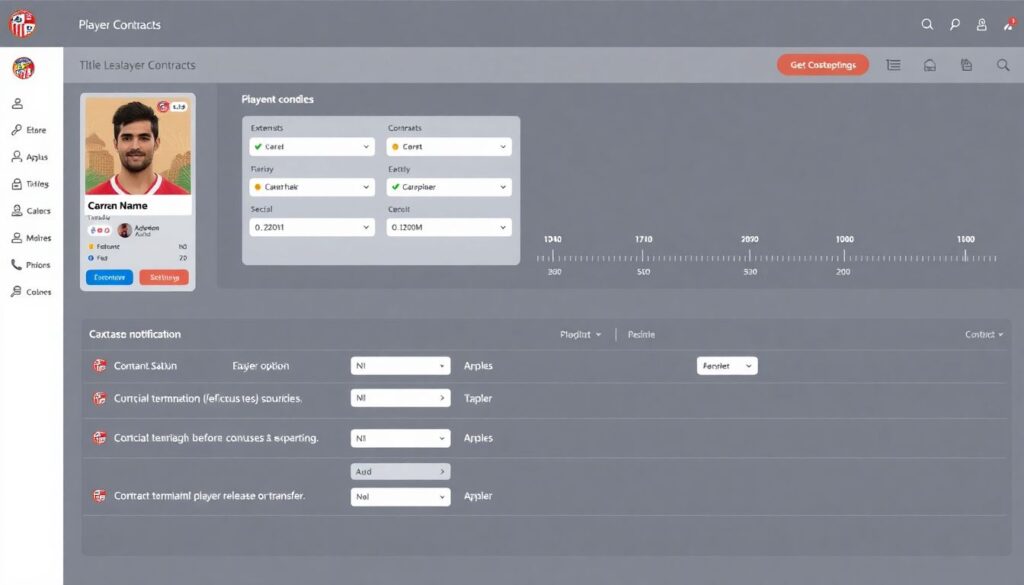
Task: Click the club crest logo in top-left corner
Action: click(x=21, y=23)
